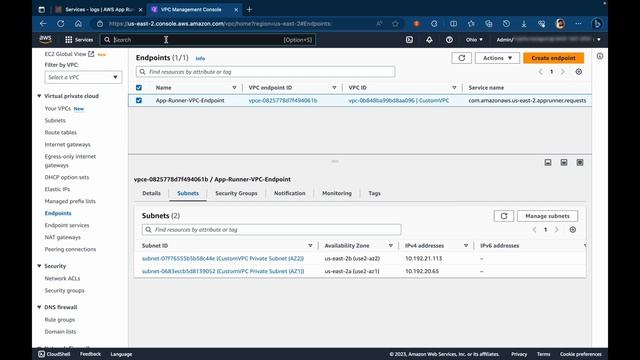The height and width of the screenshot is (360, 640).
Task: Open Cookie preferences in footer
Action: coord(581,354)
